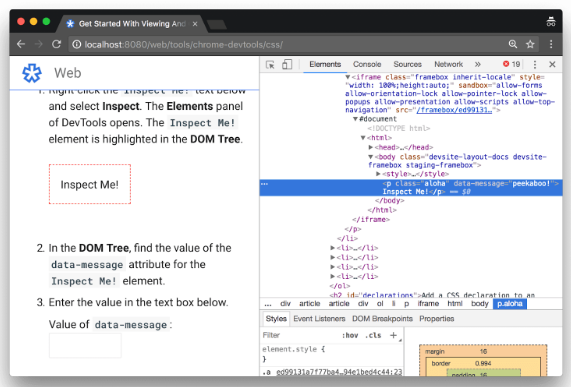Viewport: 571px width, 387px height.
Task: Close the DevTools panel
Action: click(552, 64)
